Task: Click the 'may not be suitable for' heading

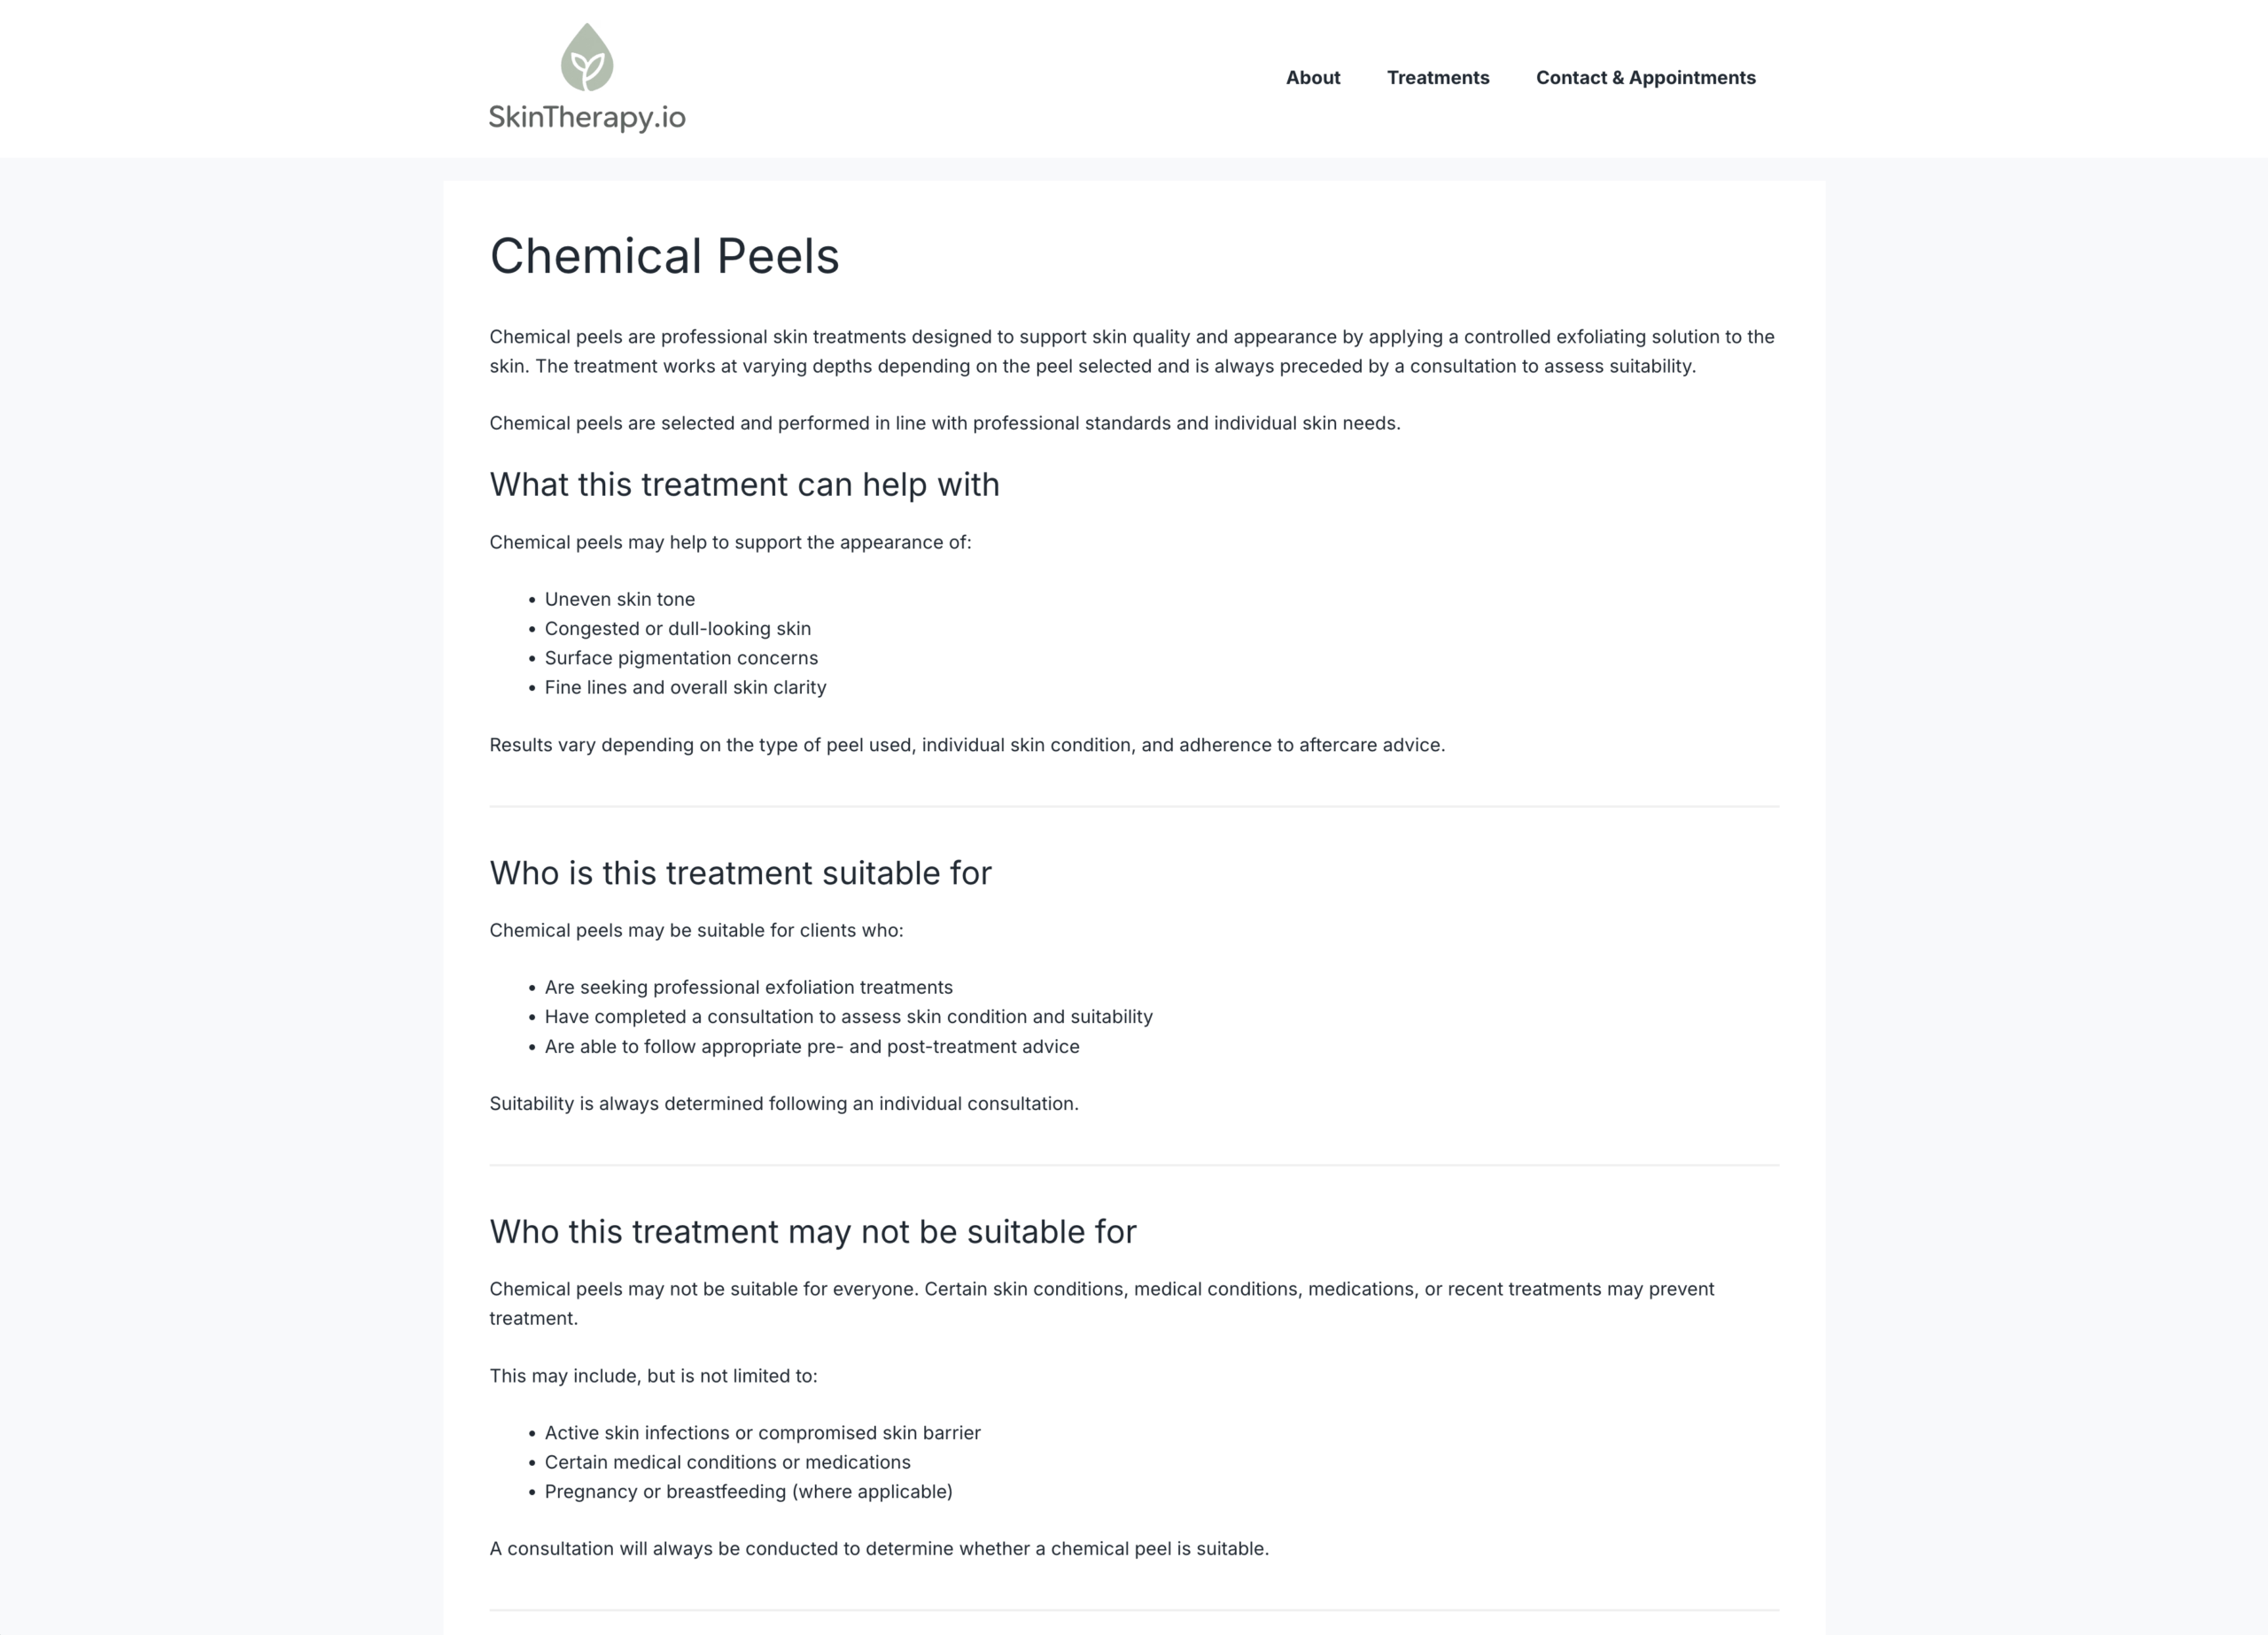Action: (812, 1232)
